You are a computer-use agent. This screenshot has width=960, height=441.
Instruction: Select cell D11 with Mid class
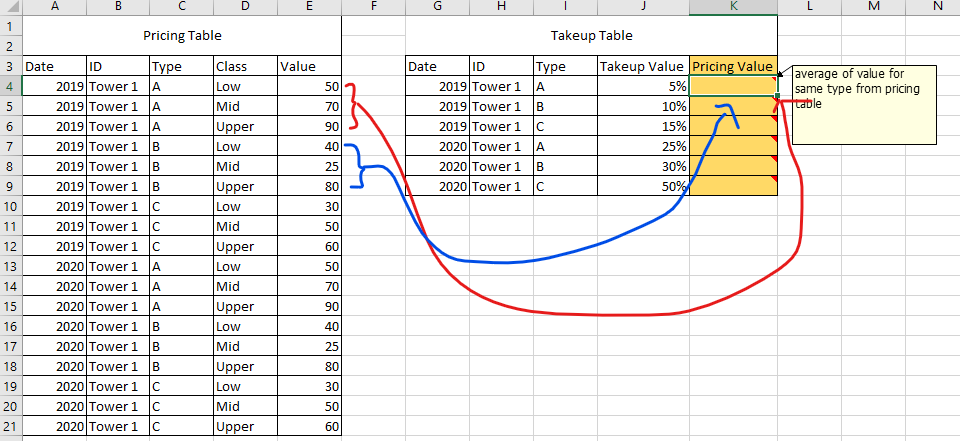click(246, 227)
